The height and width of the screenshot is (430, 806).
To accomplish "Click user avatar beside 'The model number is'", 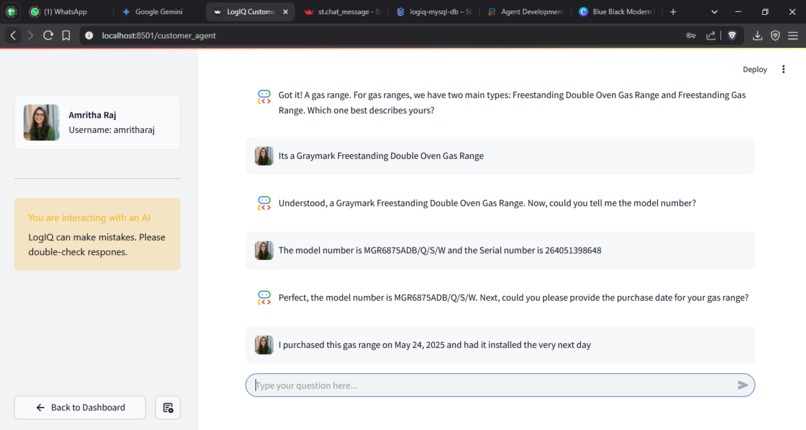I will tap(264, 250).
